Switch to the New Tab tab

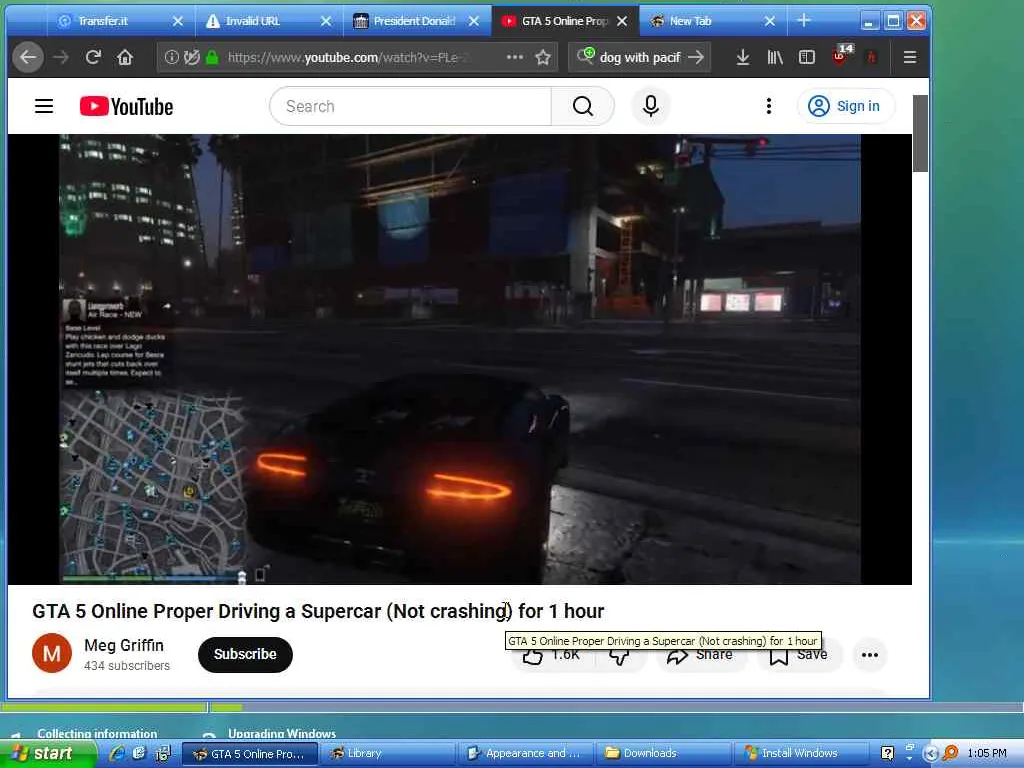point(712,21)
